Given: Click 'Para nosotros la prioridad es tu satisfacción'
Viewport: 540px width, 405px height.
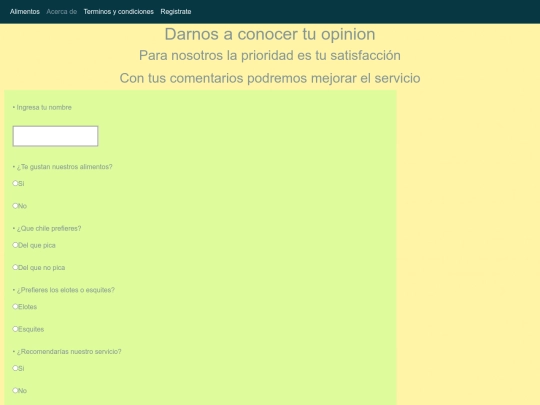Looking at the screenshot, I should click(270, 55).
